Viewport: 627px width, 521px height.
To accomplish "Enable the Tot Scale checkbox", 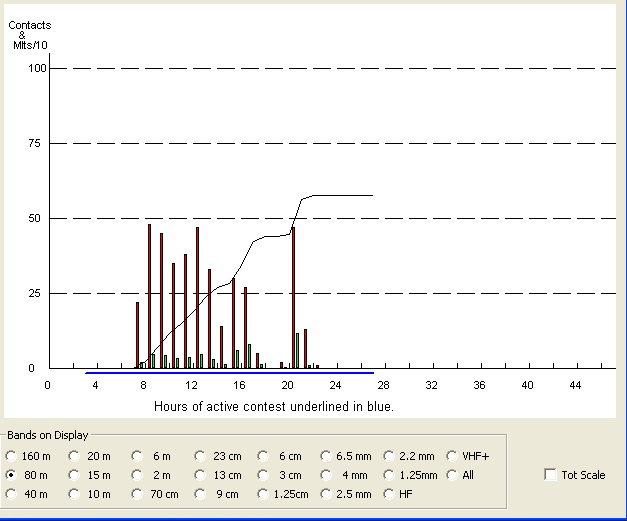I will click(x=550, y=475).
